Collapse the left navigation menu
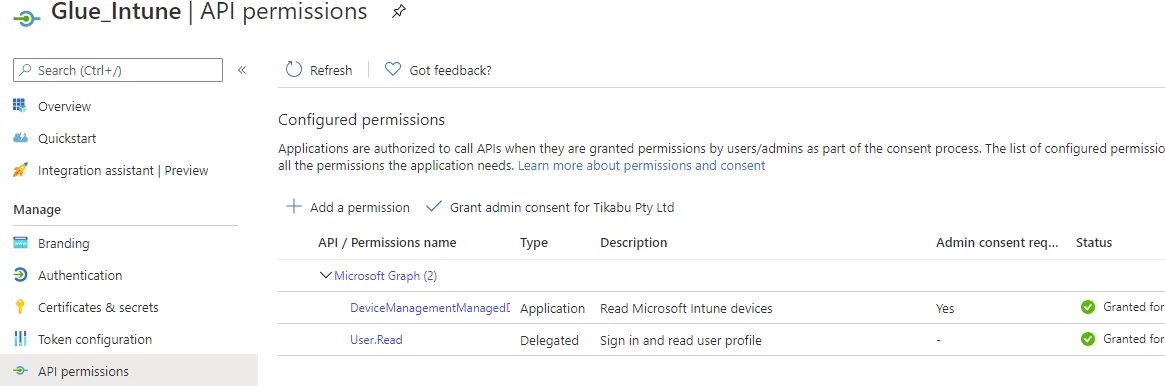The width and height of the screenshot is (1165, 386). (x=241, y=70)
